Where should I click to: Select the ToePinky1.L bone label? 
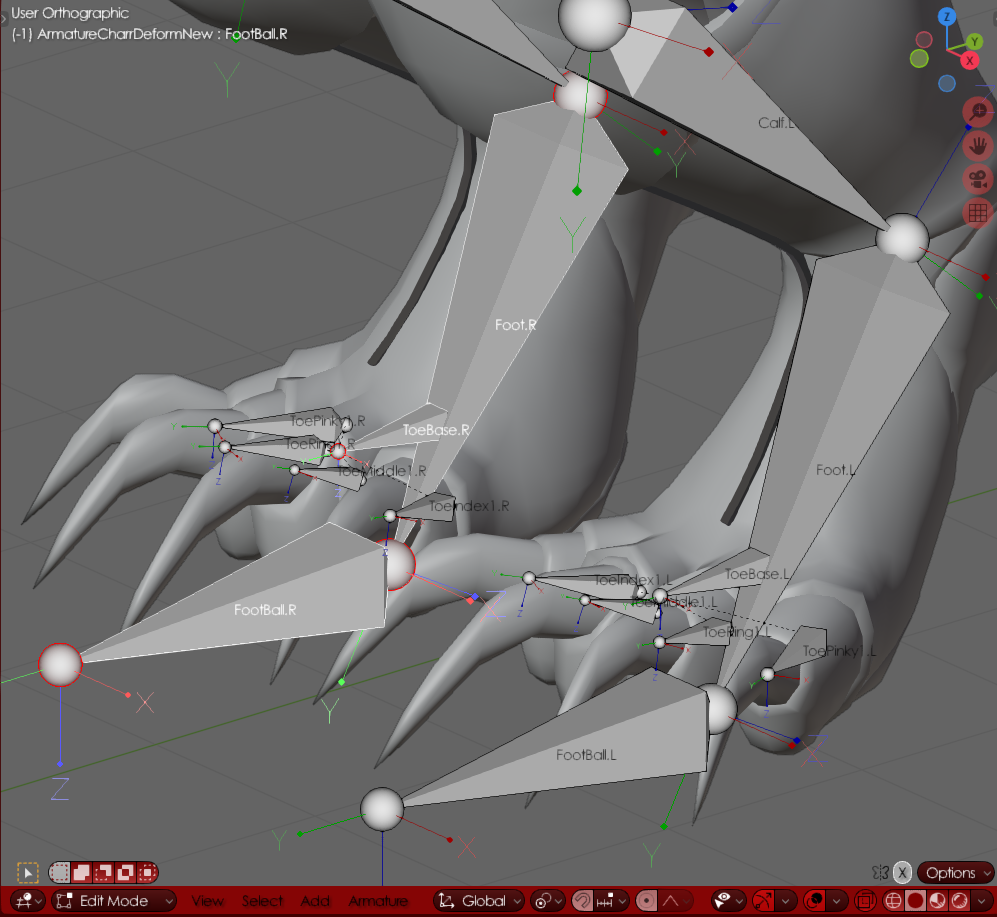pos(839,651)
